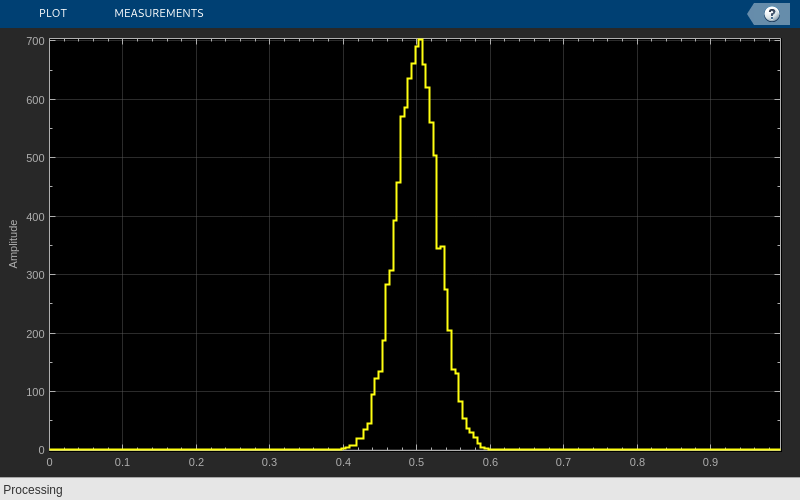800x500 pixels.
Task: Click the y-axis tick label 300
Action: [x=35, y=275]
